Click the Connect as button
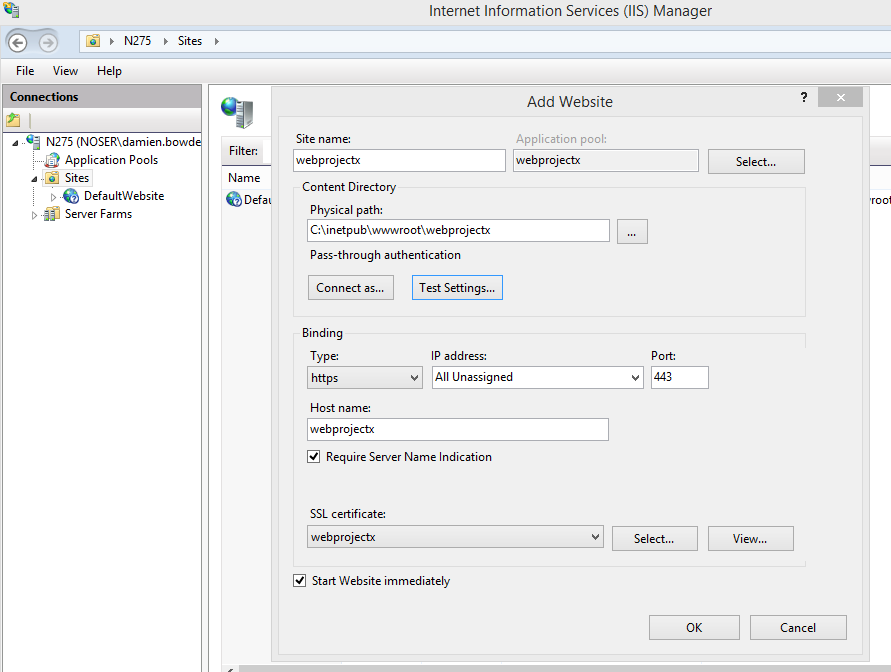This screenshot has height=672, width=891. point(350,288)
